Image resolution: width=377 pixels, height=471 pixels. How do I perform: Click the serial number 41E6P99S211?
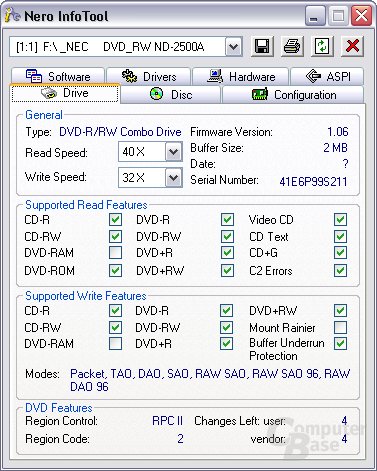(x=313, y=182)
